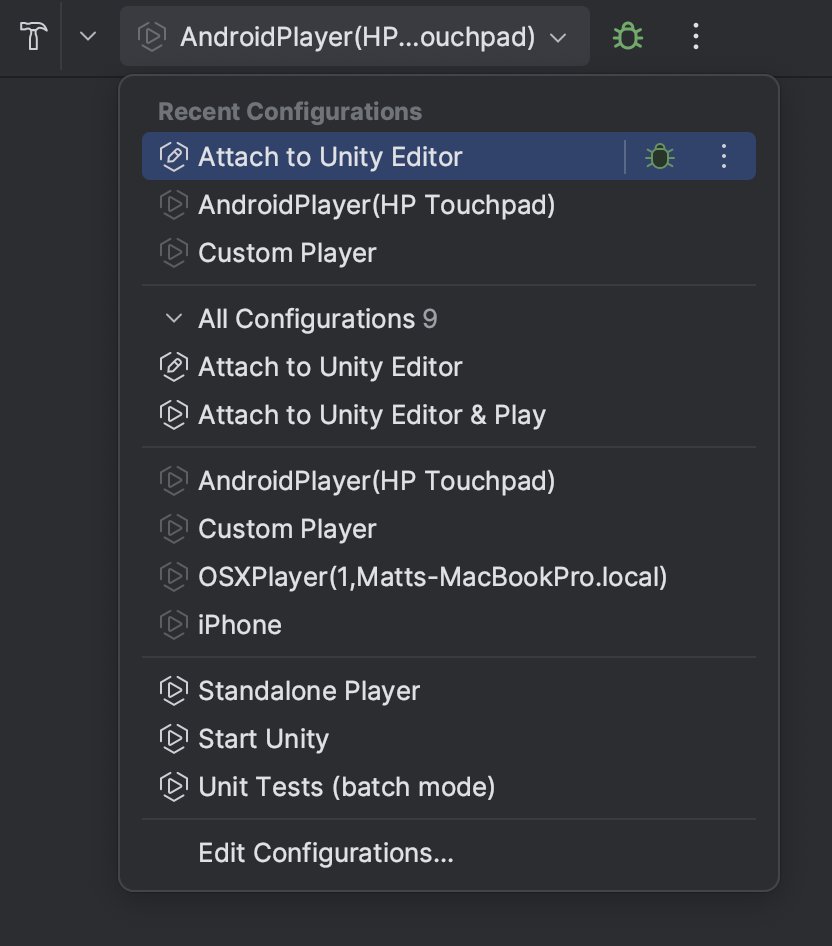Select recent Custom Player configuration

448,253
